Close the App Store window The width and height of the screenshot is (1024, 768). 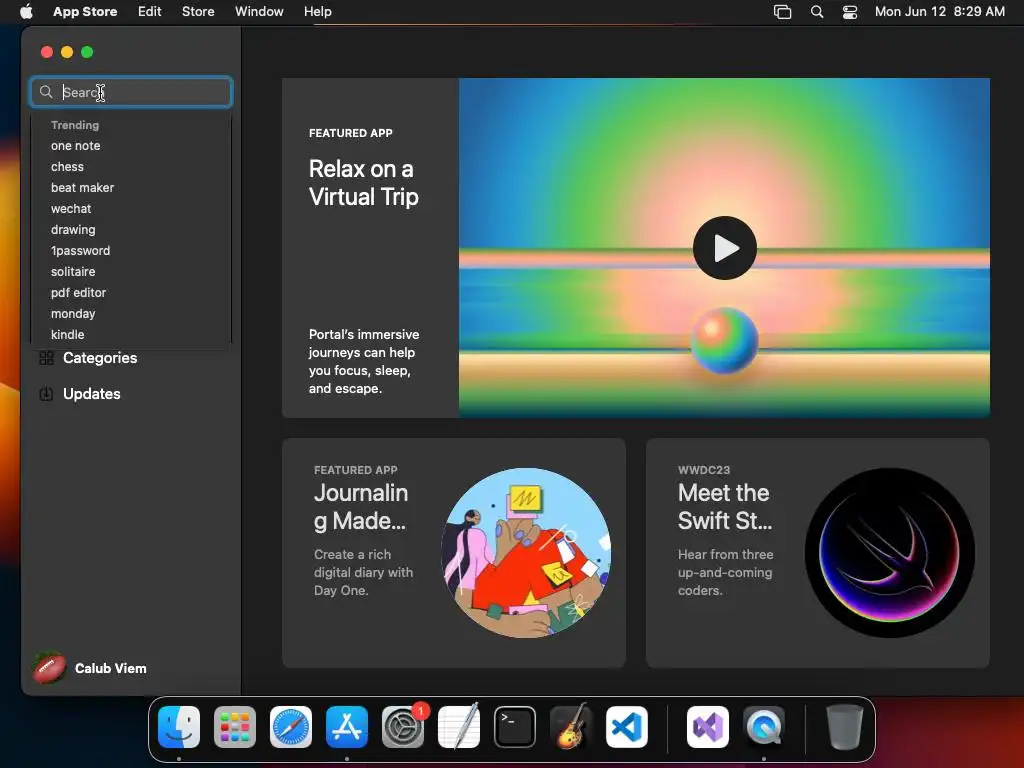click(46, 52)
